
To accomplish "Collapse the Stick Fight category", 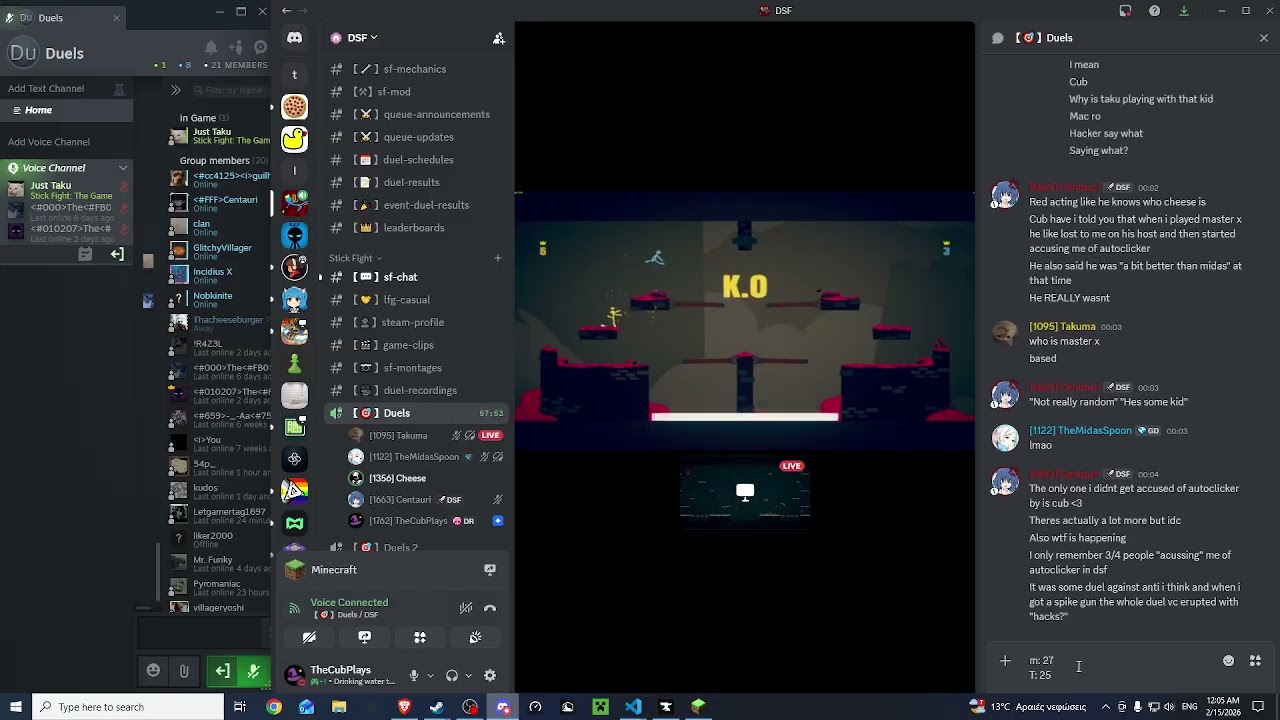I will coord(355,258).
